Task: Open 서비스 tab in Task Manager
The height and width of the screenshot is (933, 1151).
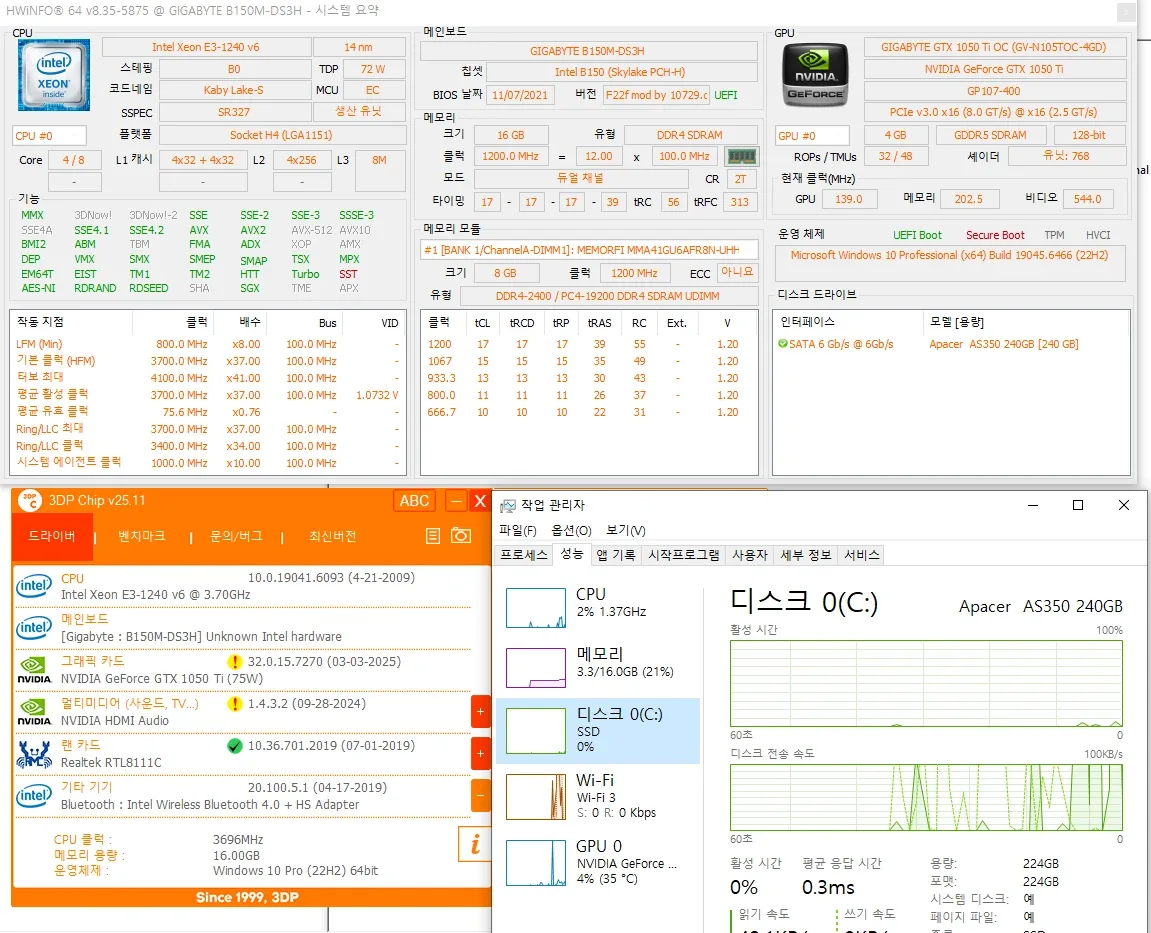Action: [861, 555]
